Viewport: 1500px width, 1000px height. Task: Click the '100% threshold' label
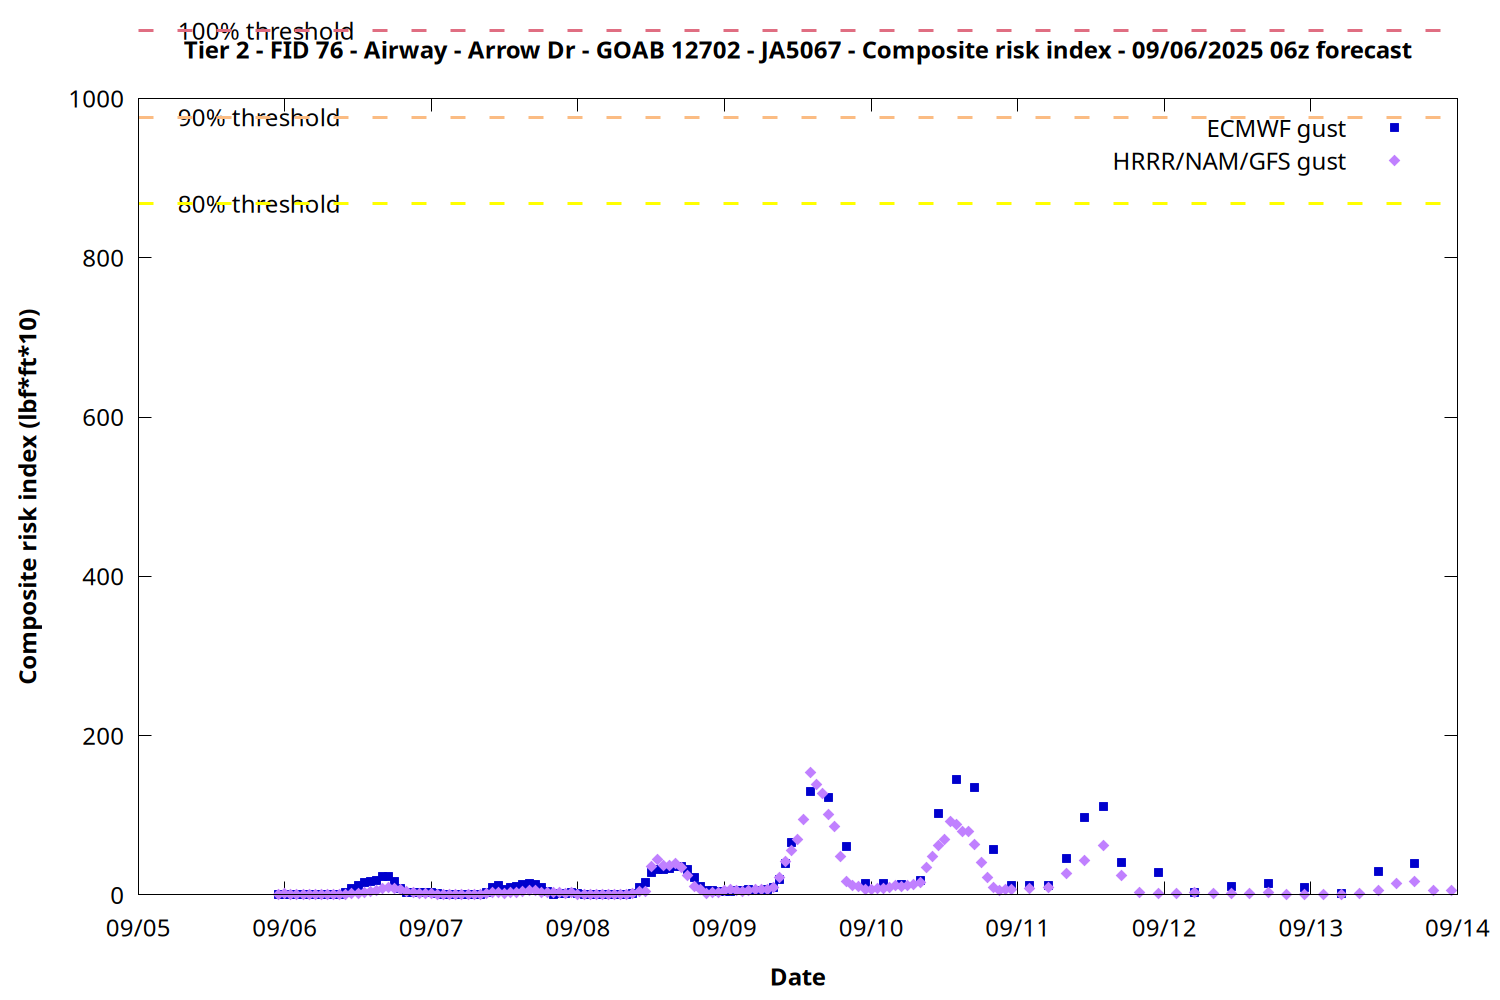click(x=266, y=31)
